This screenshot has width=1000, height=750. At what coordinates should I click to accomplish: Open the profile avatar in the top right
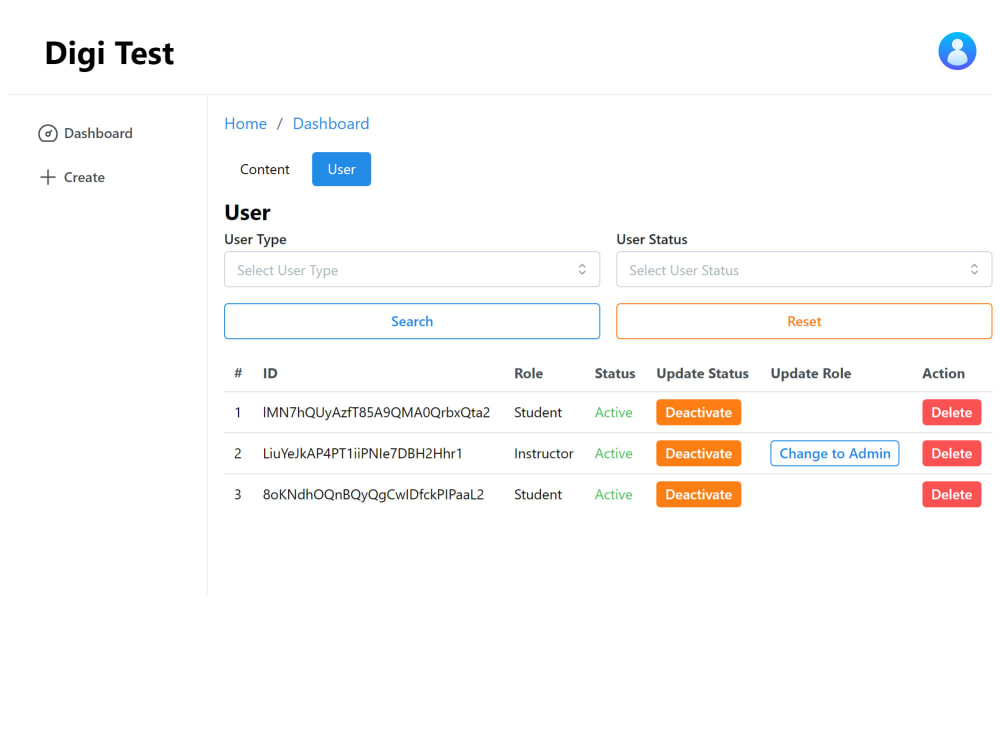[x=957, y=51]
